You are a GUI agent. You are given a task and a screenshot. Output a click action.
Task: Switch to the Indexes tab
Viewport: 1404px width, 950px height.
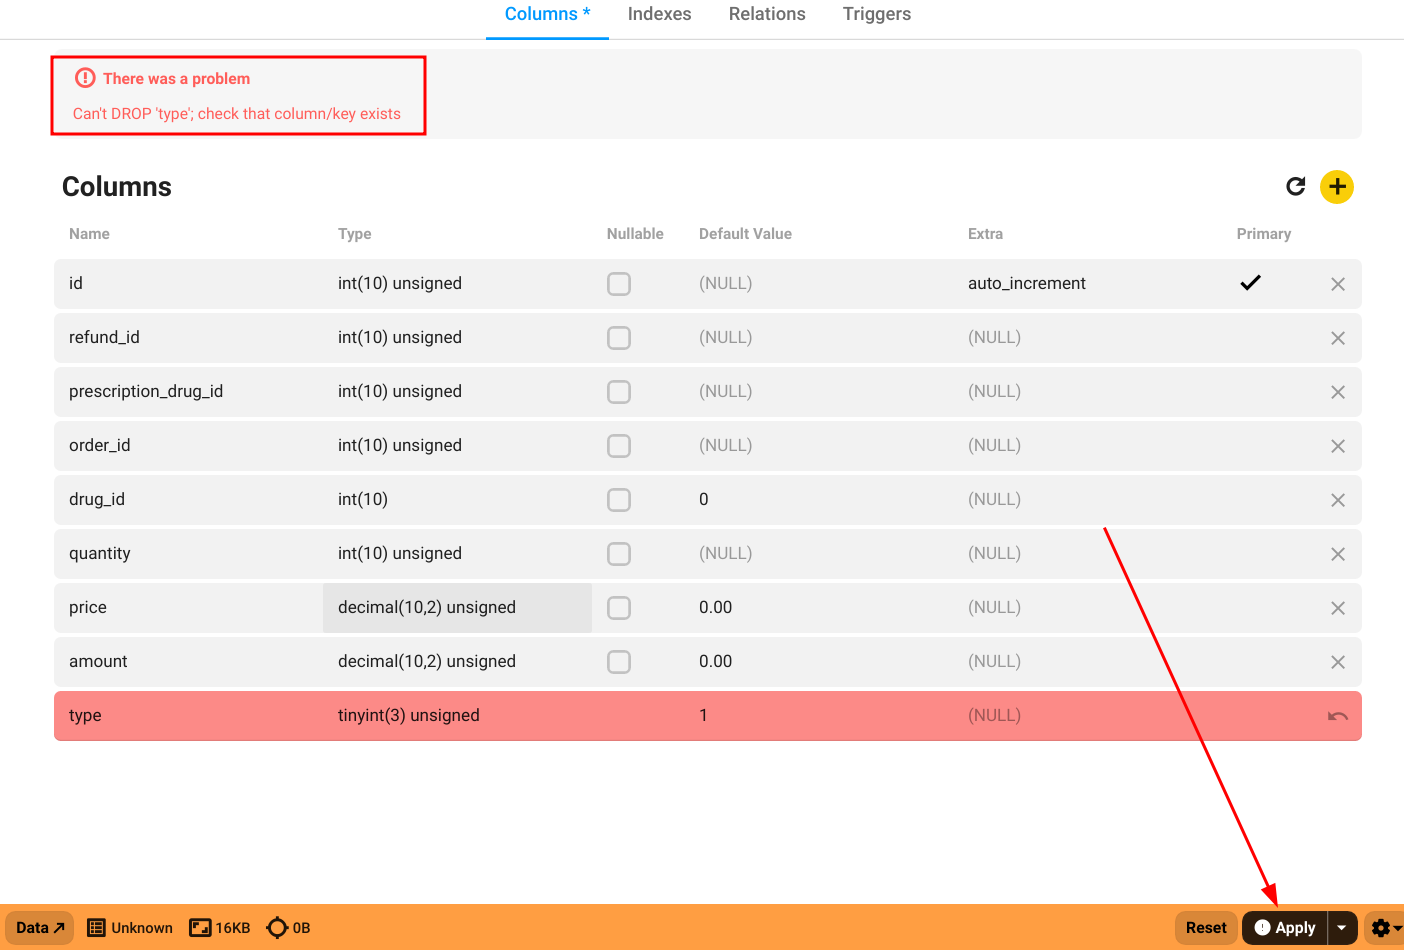[659, 14]
